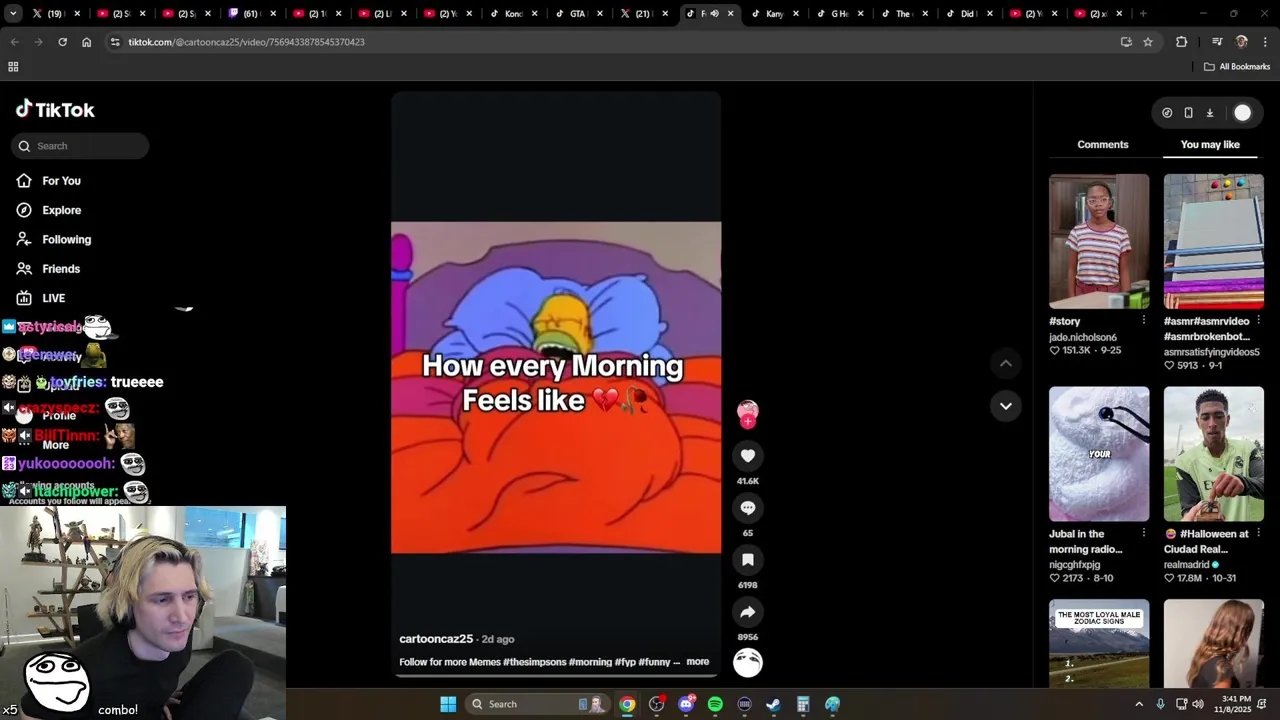Image resolution: width=1280 pixels, height=720 pixels.
Task: Click the TikTok sidebar search field
Action: point(80,146)
